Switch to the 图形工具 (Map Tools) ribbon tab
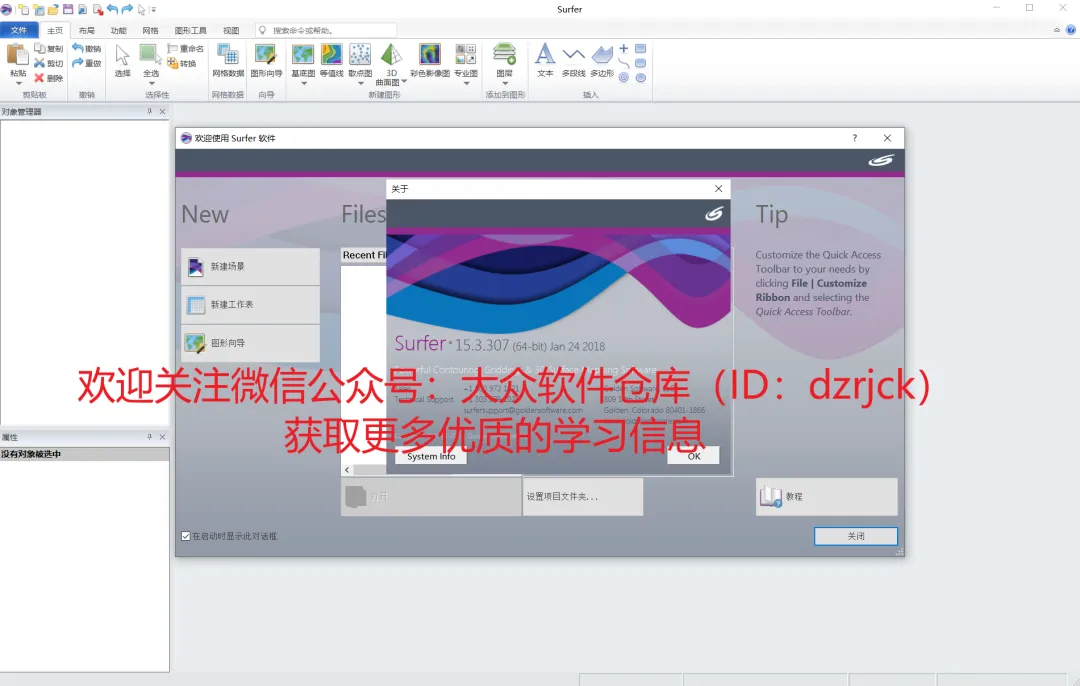 (191, 30)
